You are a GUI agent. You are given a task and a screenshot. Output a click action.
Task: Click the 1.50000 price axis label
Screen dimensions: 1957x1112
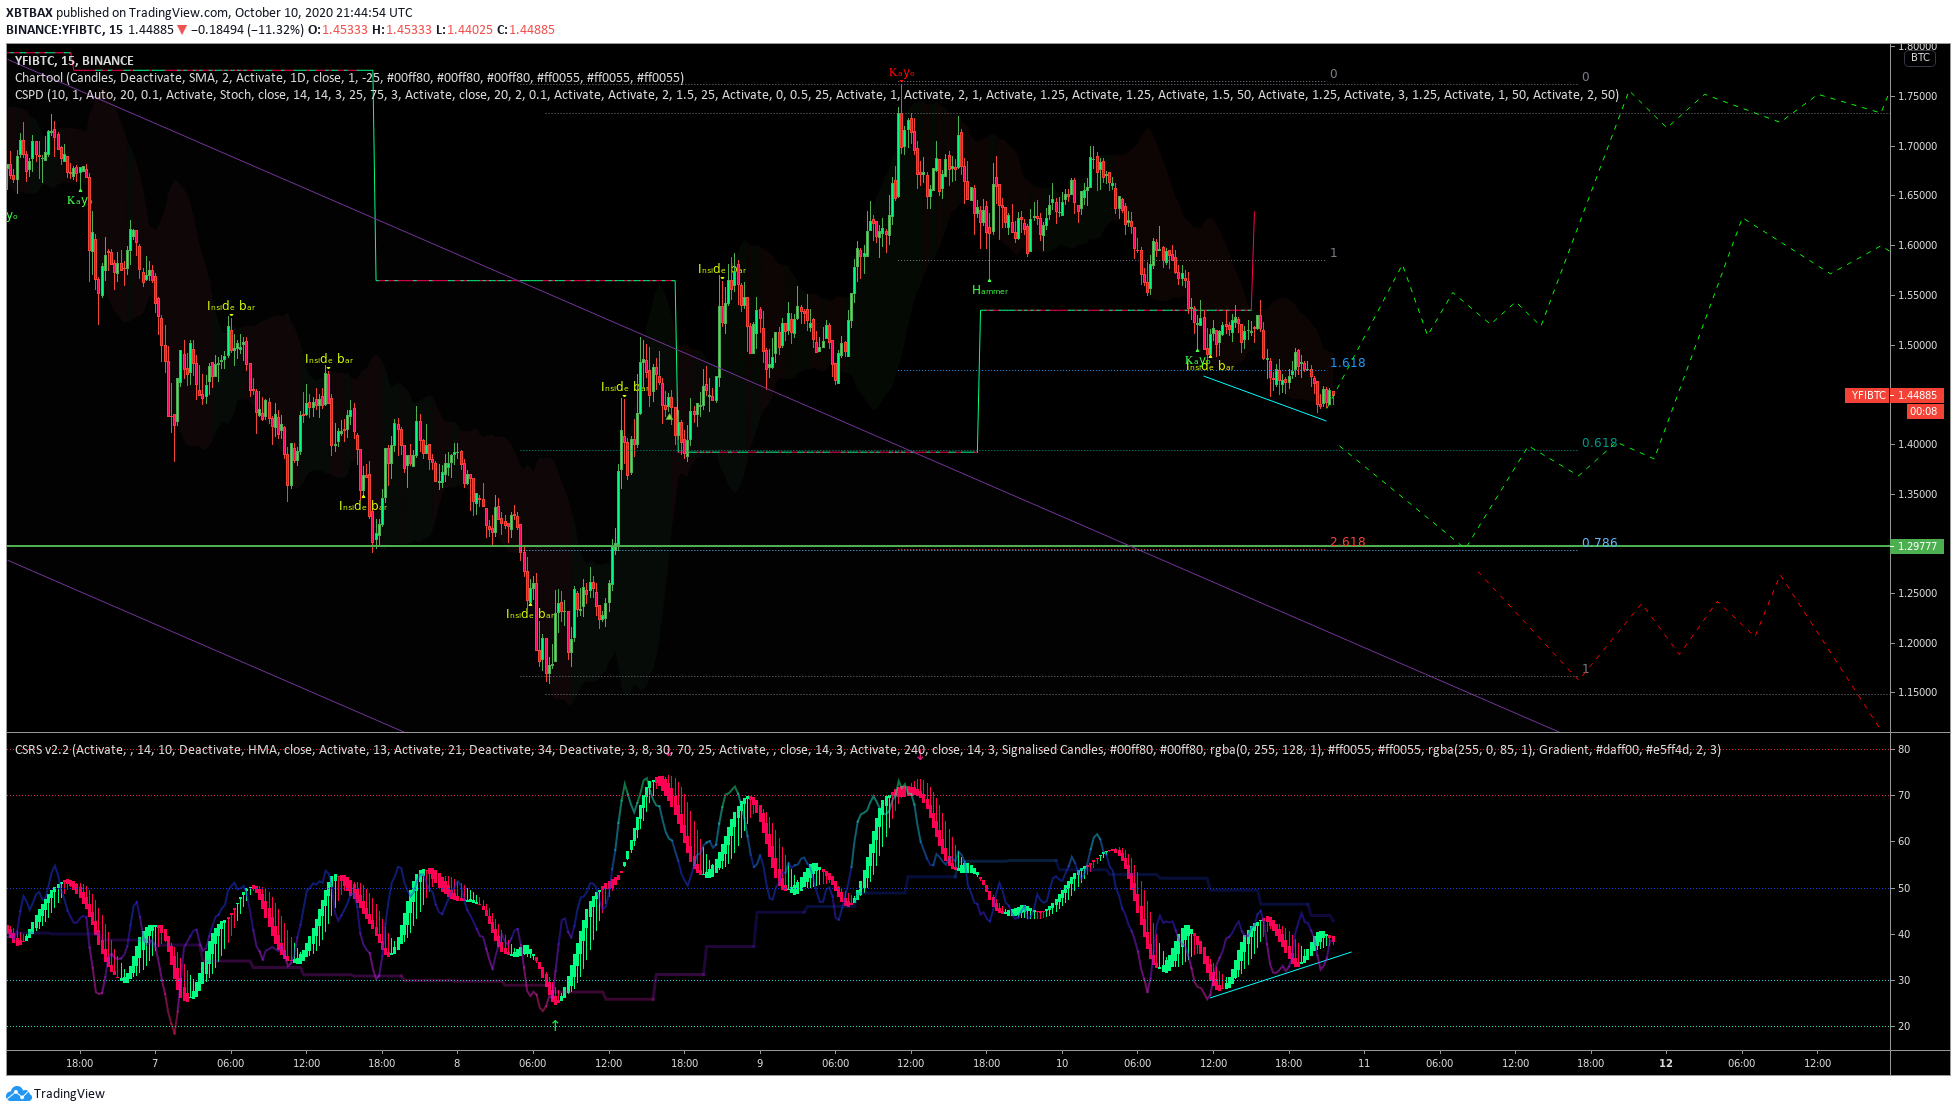[1917, 346]
